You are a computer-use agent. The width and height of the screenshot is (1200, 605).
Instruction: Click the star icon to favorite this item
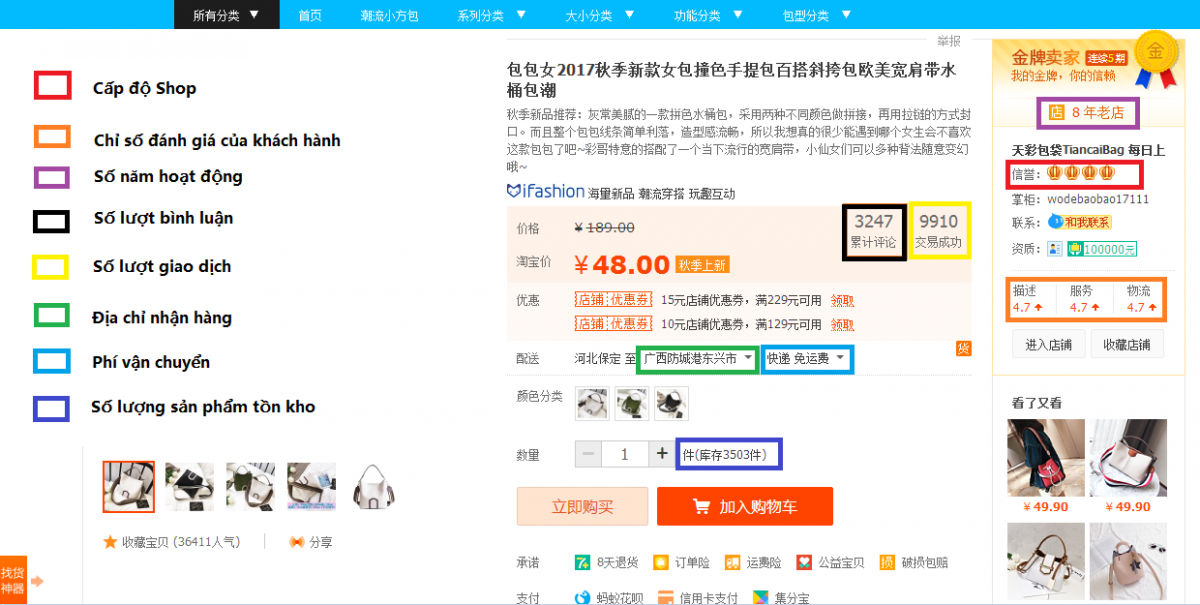pyautogui.click(x=110, y=542)
